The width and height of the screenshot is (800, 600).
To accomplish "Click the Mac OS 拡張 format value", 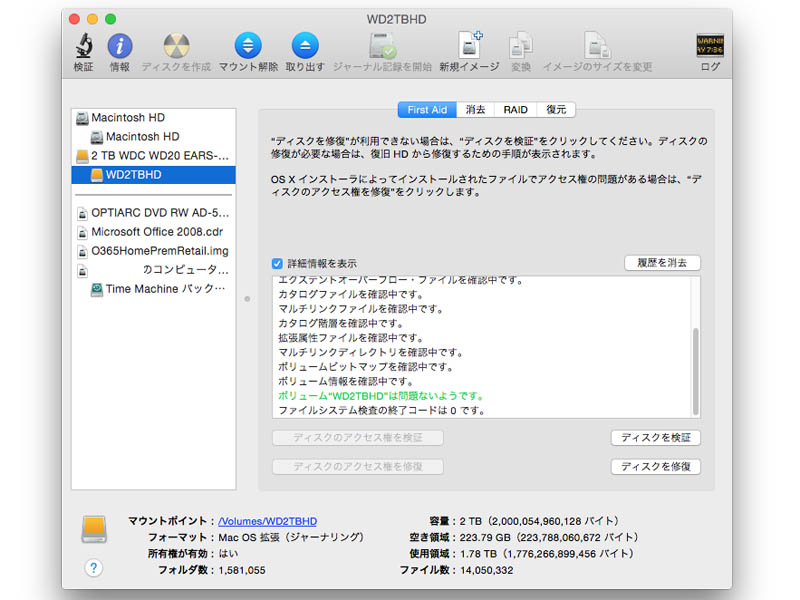I will 291,537.
